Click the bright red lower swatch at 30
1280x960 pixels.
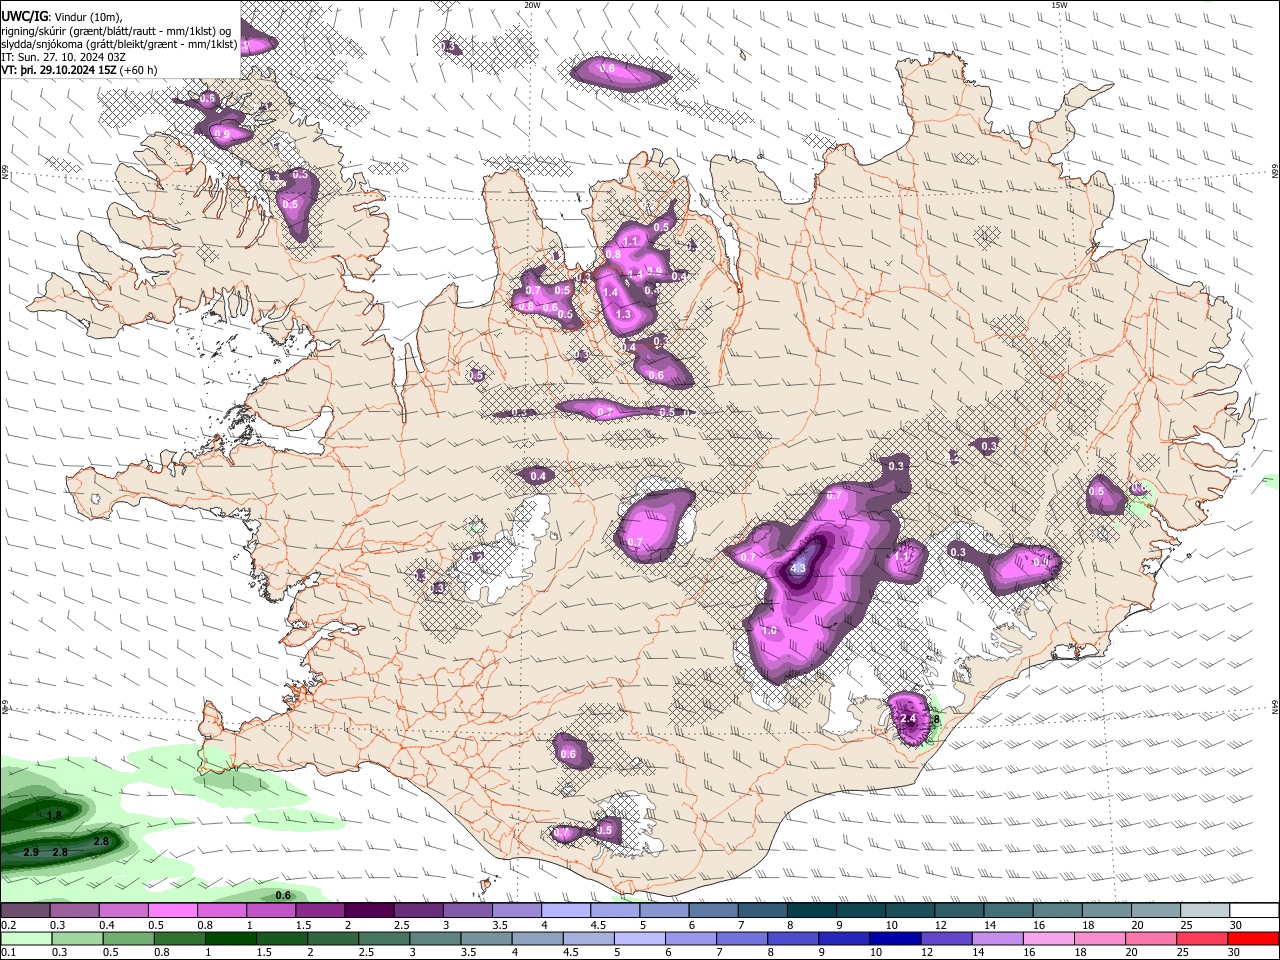tap(1254, 939)
